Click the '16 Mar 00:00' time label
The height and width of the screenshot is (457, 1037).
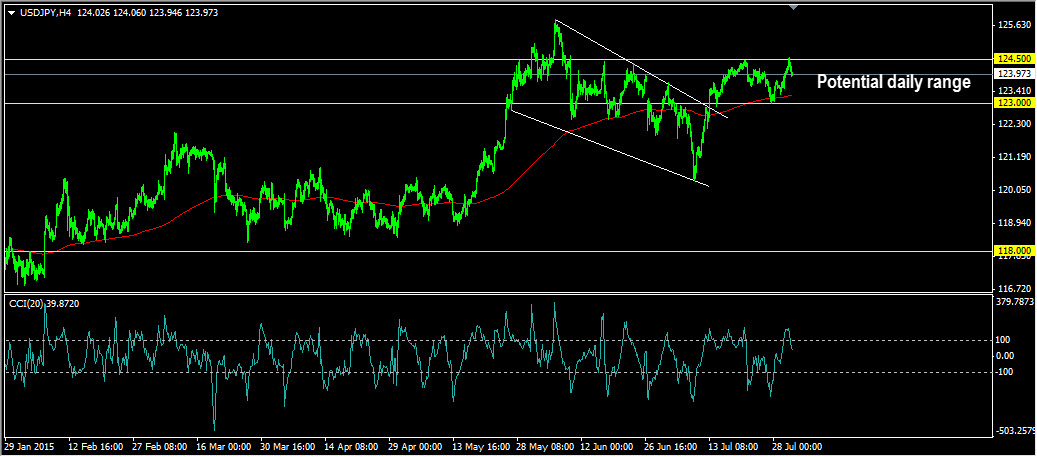coord(223,446)
